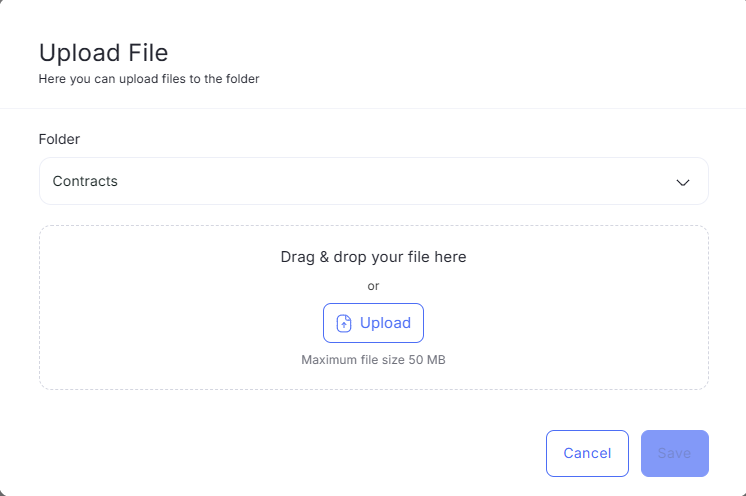Click the file-arrow icon inside Upload button
The width and height of the screenshot is (746, 496).
[x=344, y=323]
